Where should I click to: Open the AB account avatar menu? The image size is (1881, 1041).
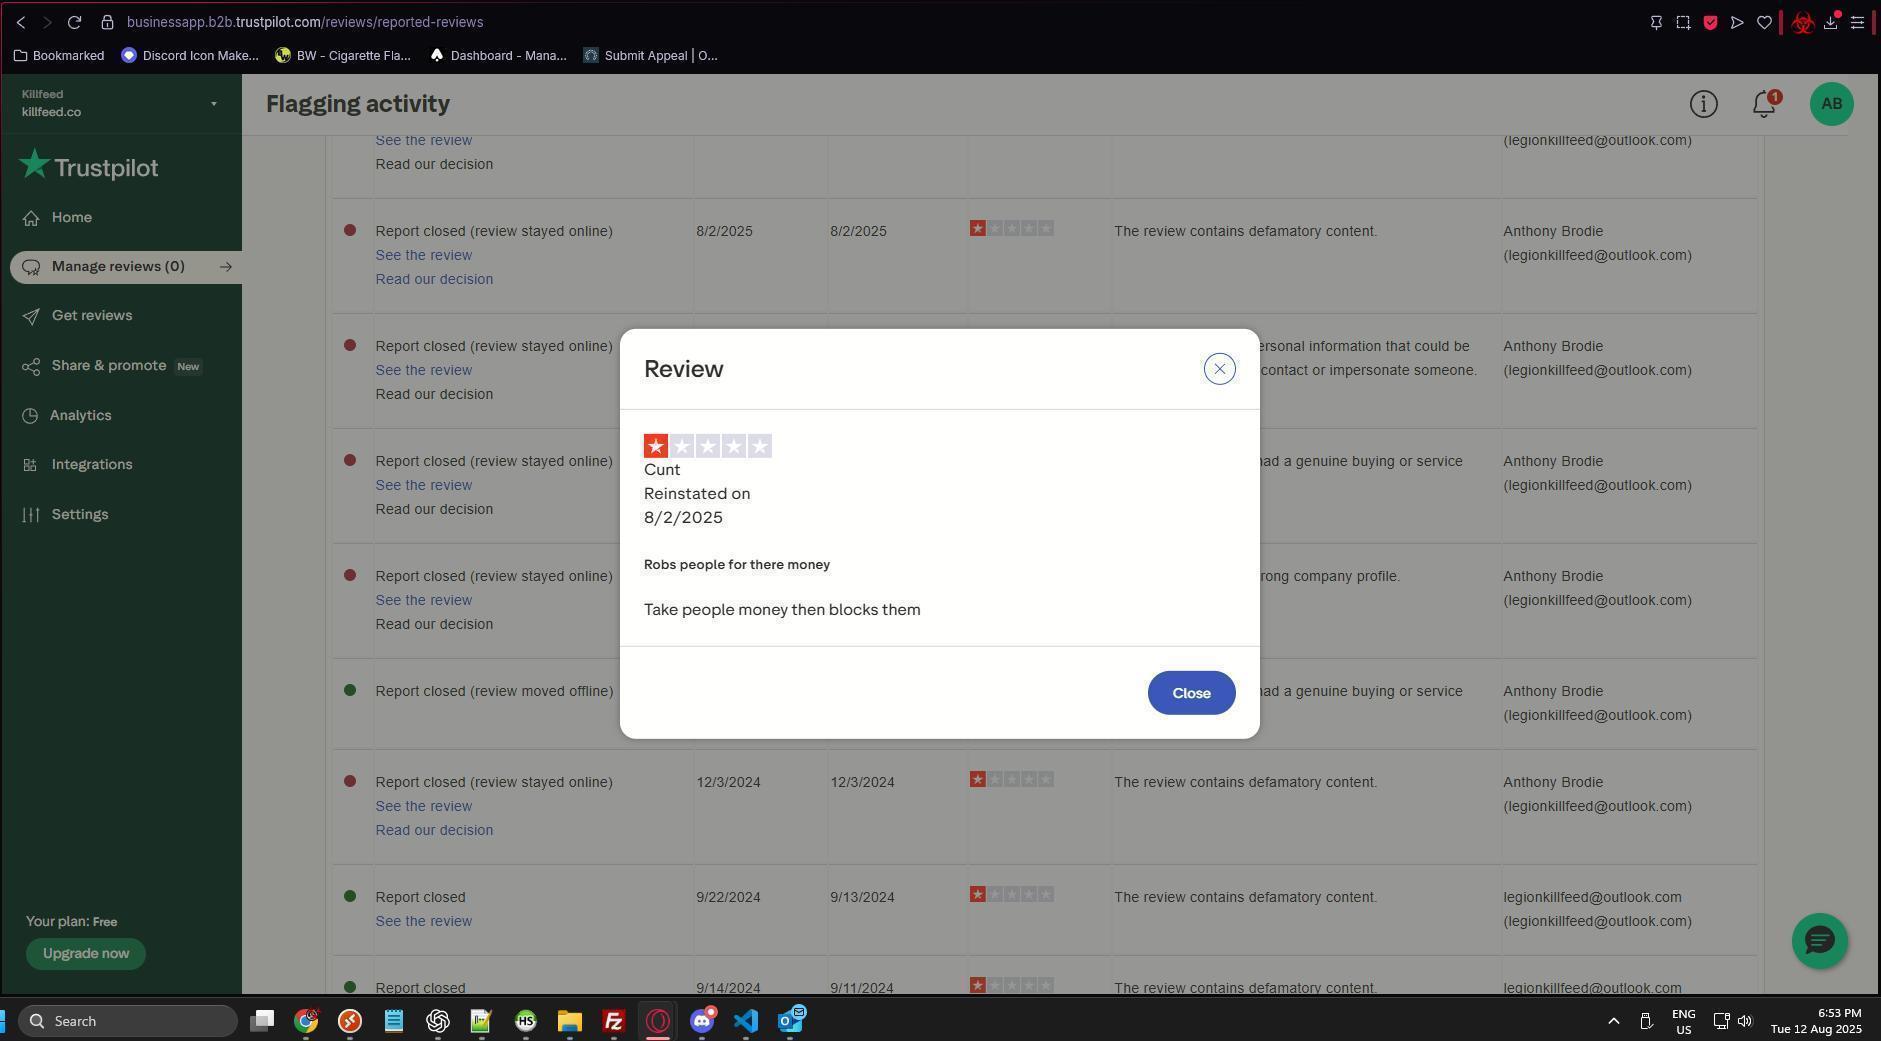(x=1831, y=104)
